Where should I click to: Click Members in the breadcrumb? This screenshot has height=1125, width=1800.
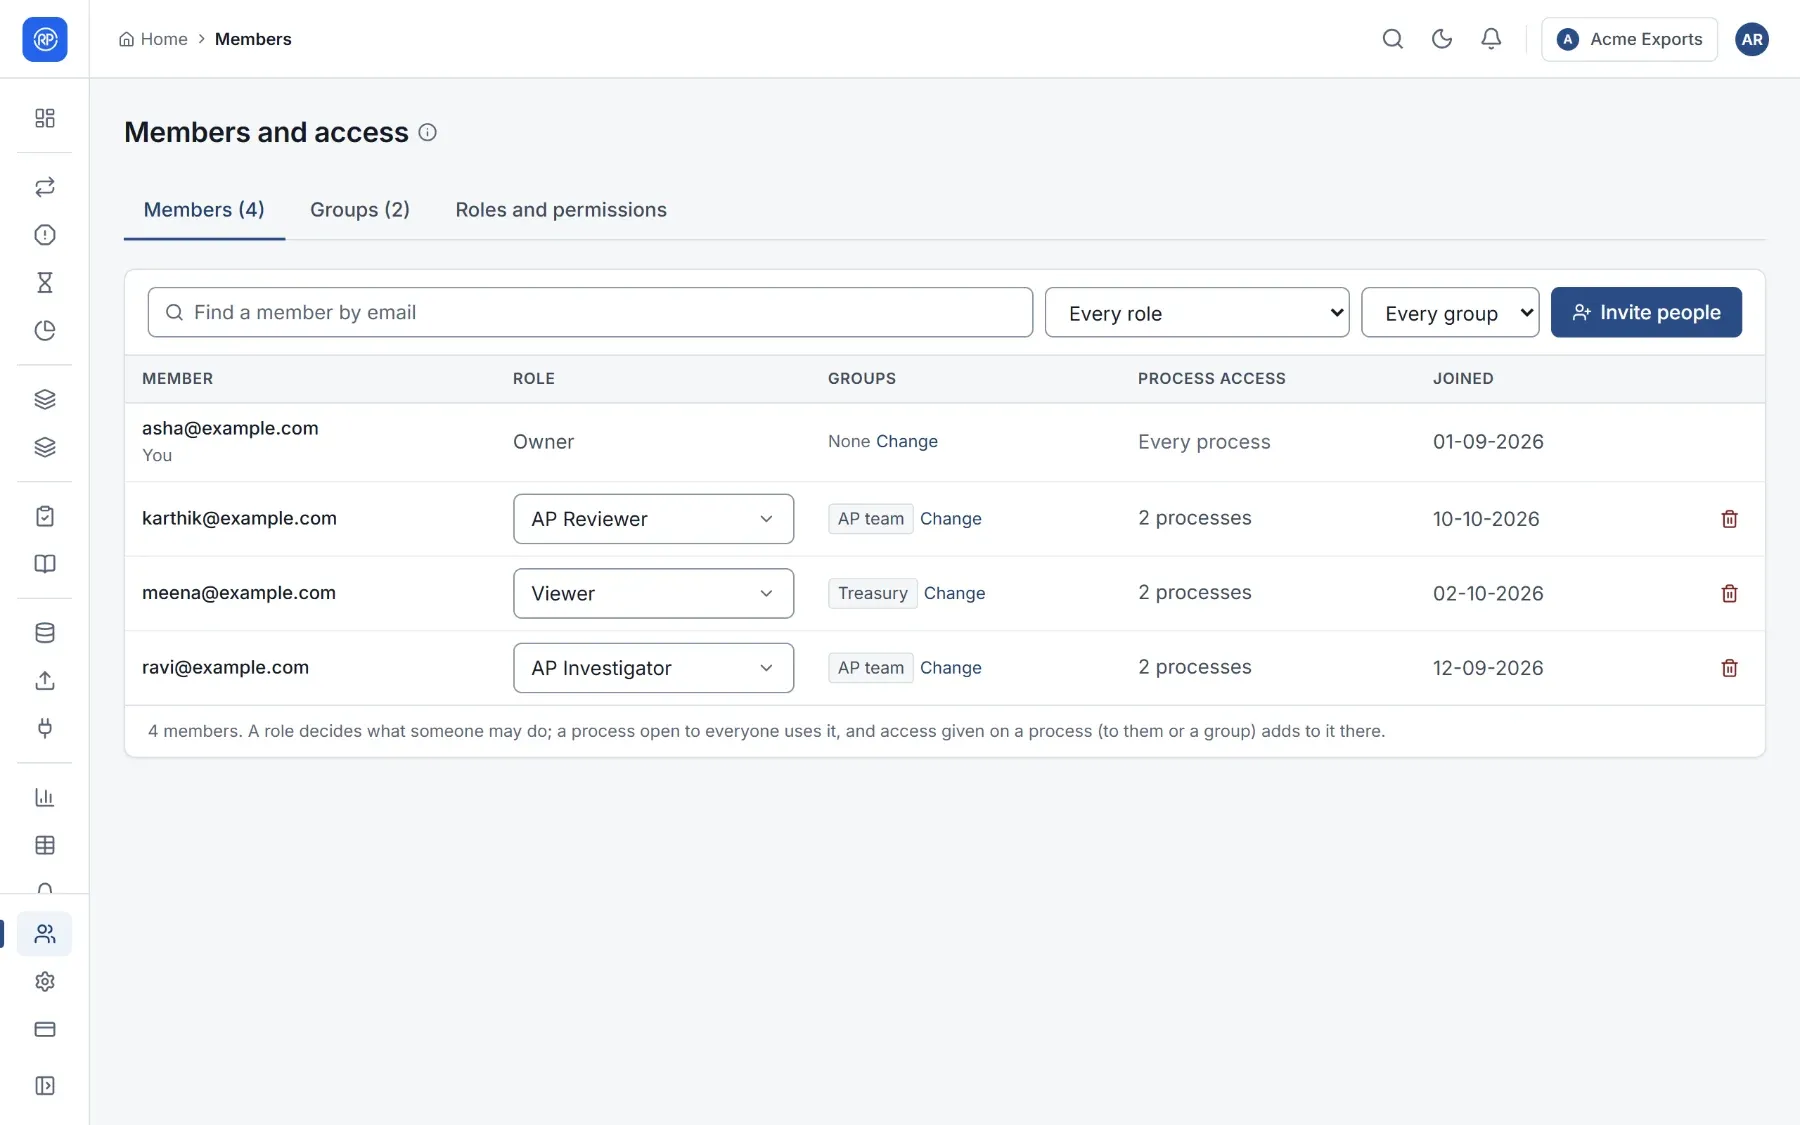(x=253, y=39)
